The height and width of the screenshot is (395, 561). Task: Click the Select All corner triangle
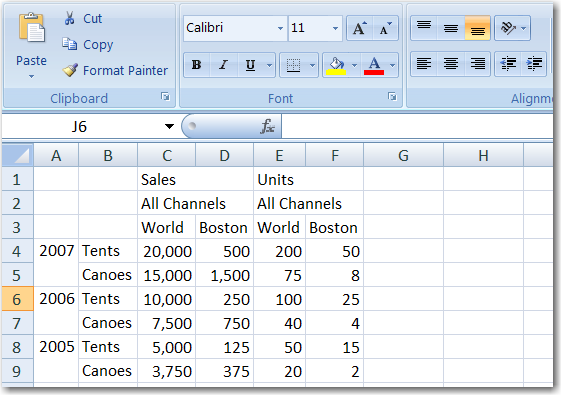[18, 155]
